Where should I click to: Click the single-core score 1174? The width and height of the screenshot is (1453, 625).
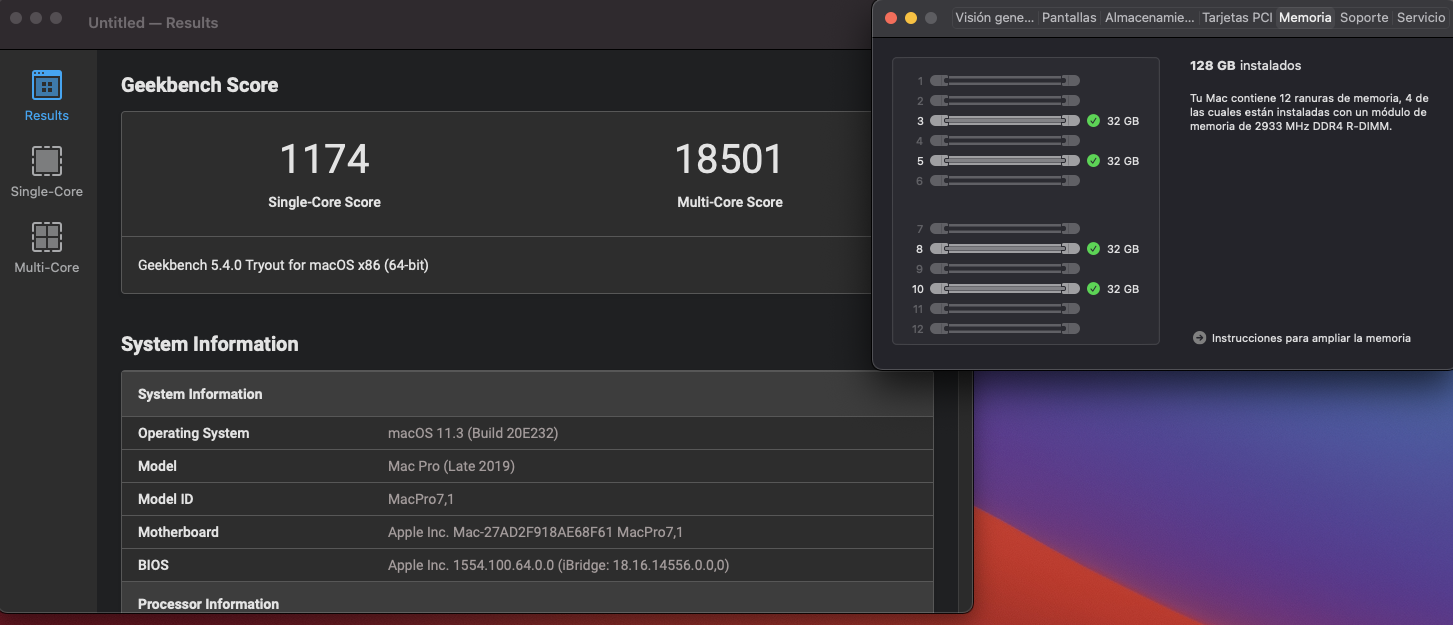pos(324,159)
